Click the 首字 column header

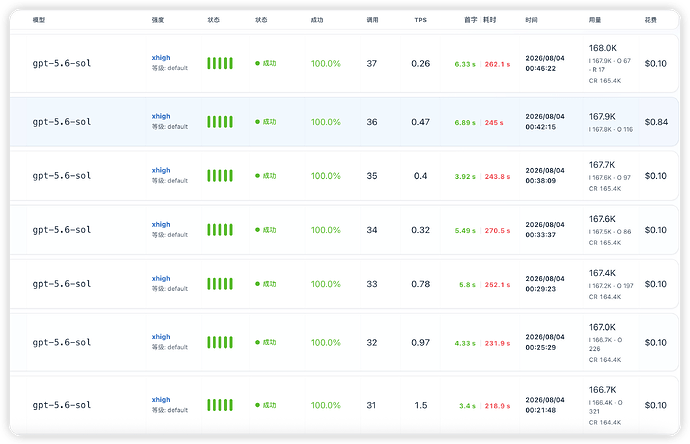point(470,20)
